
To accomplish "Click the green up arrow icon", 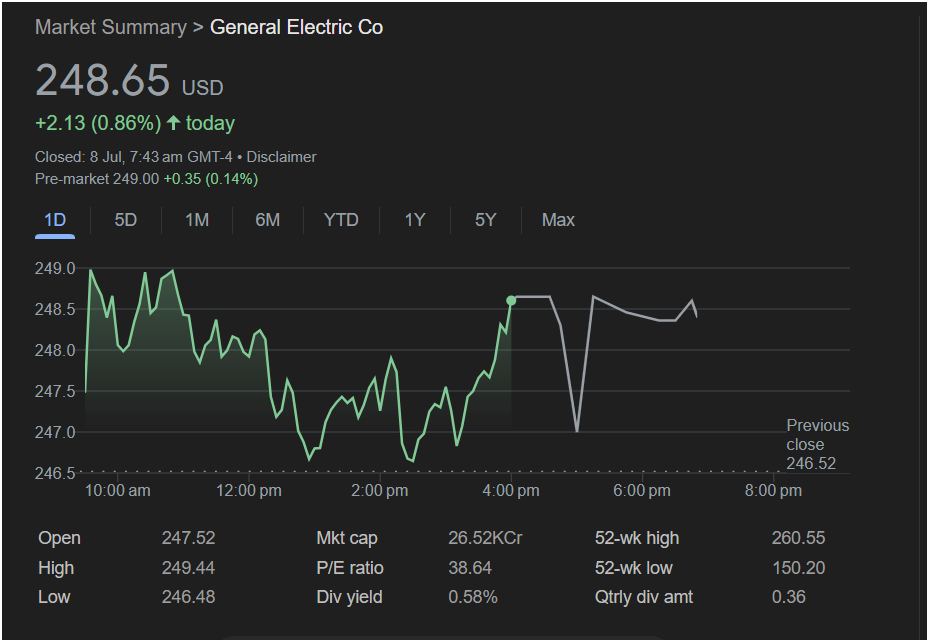I will pyautogui.click(x=173, y=123).
